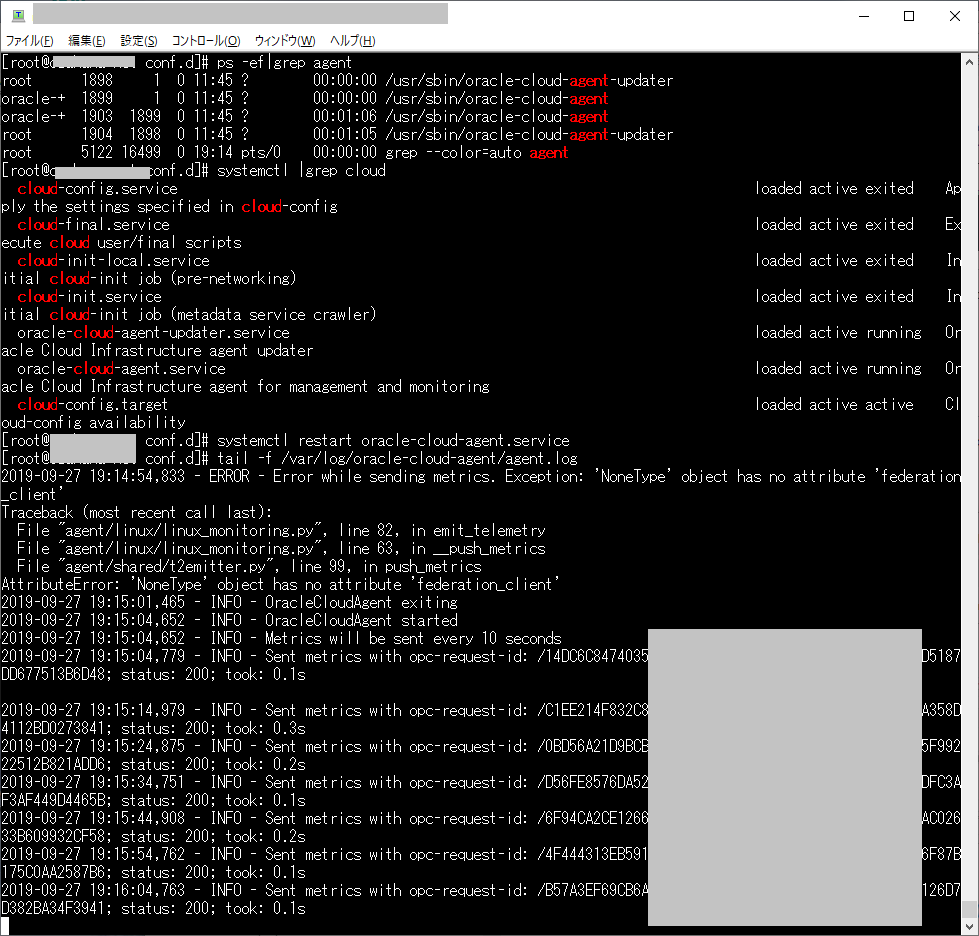Viewport: 979px width, 936px height.
Task: Click the 'systemctl |grep cloud' command text
Action: pos(301,170)
